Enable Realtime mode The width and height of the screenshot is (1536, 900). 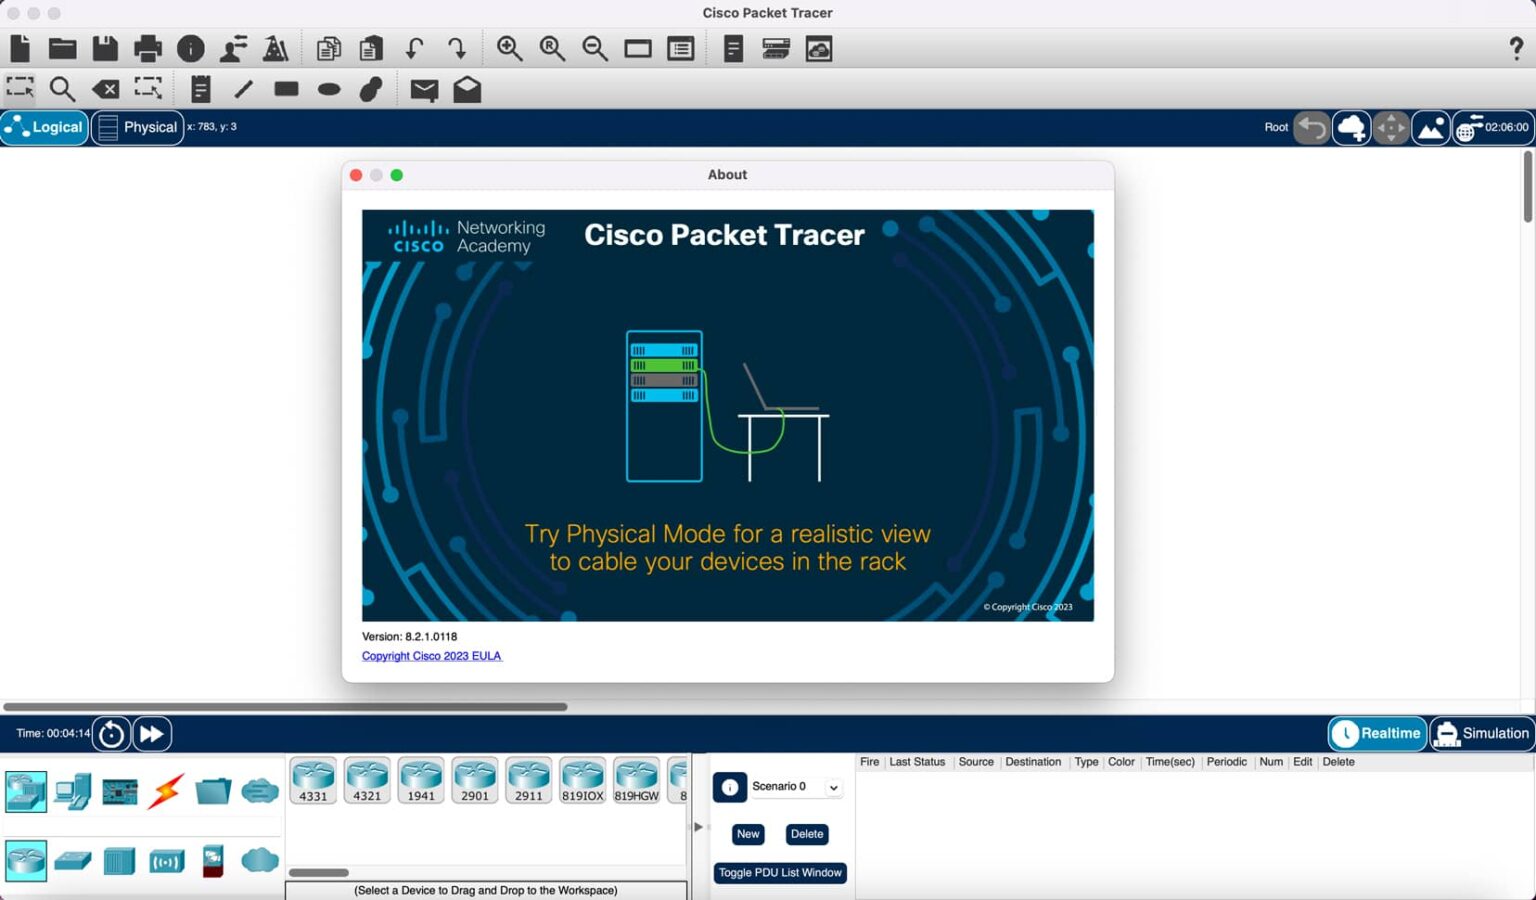pos(1377,733)
